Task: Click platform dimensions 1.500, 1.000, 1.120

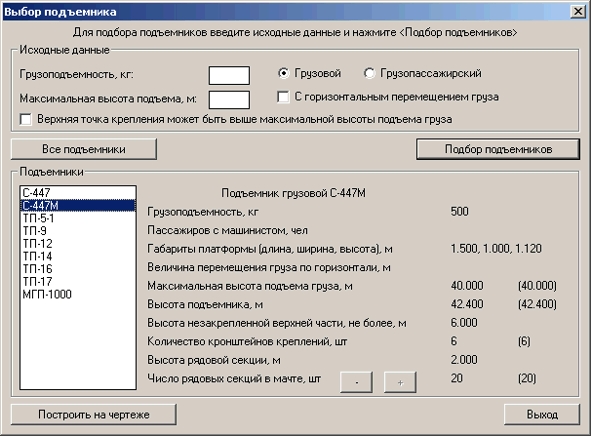Action: [x=496, y=249]
